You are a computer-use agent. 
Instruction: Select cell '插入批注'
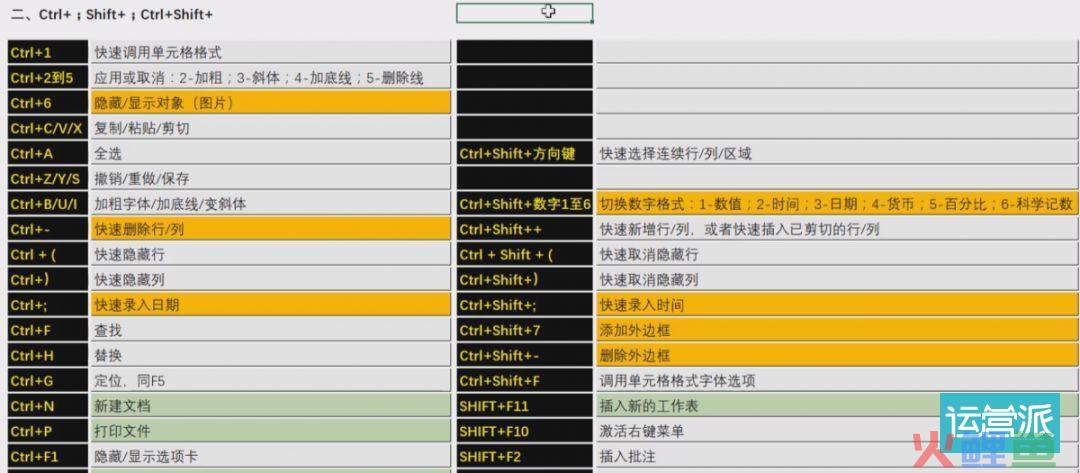(837, 456)
